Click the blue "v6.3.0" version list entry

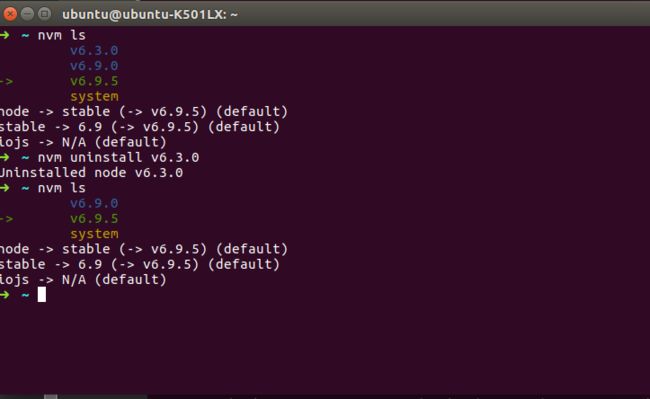tap(94, 51)
